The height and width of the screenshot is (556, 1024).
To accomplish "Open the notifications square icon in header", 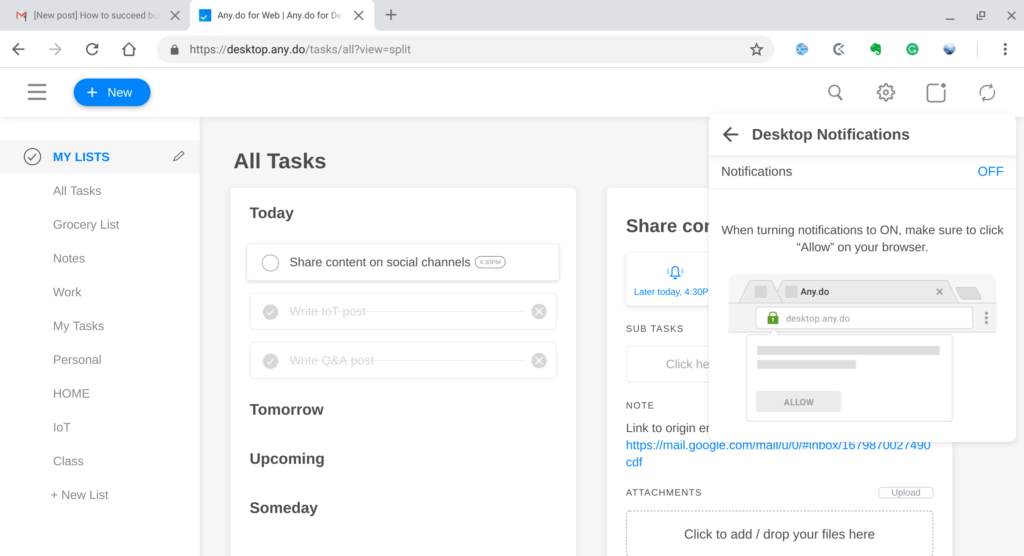I will tap(936, 93).
